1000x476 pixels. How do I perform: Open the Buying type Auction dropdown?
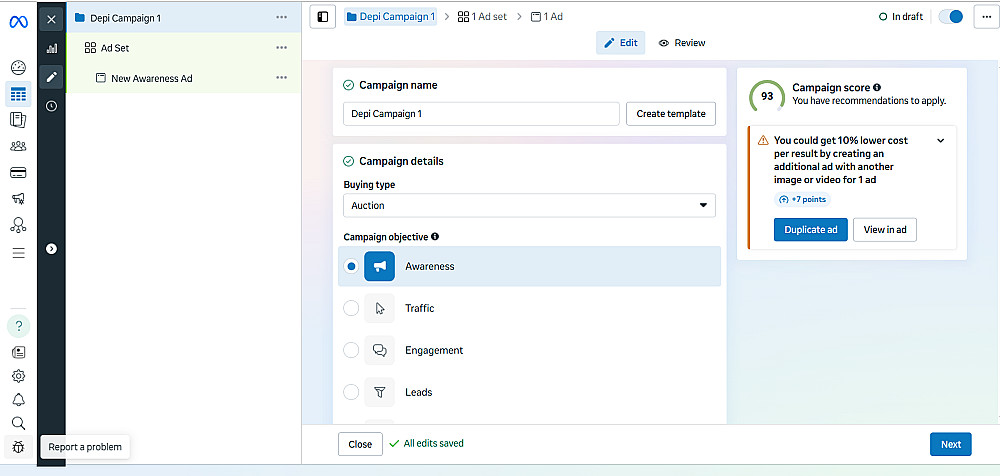click(529, 206)
